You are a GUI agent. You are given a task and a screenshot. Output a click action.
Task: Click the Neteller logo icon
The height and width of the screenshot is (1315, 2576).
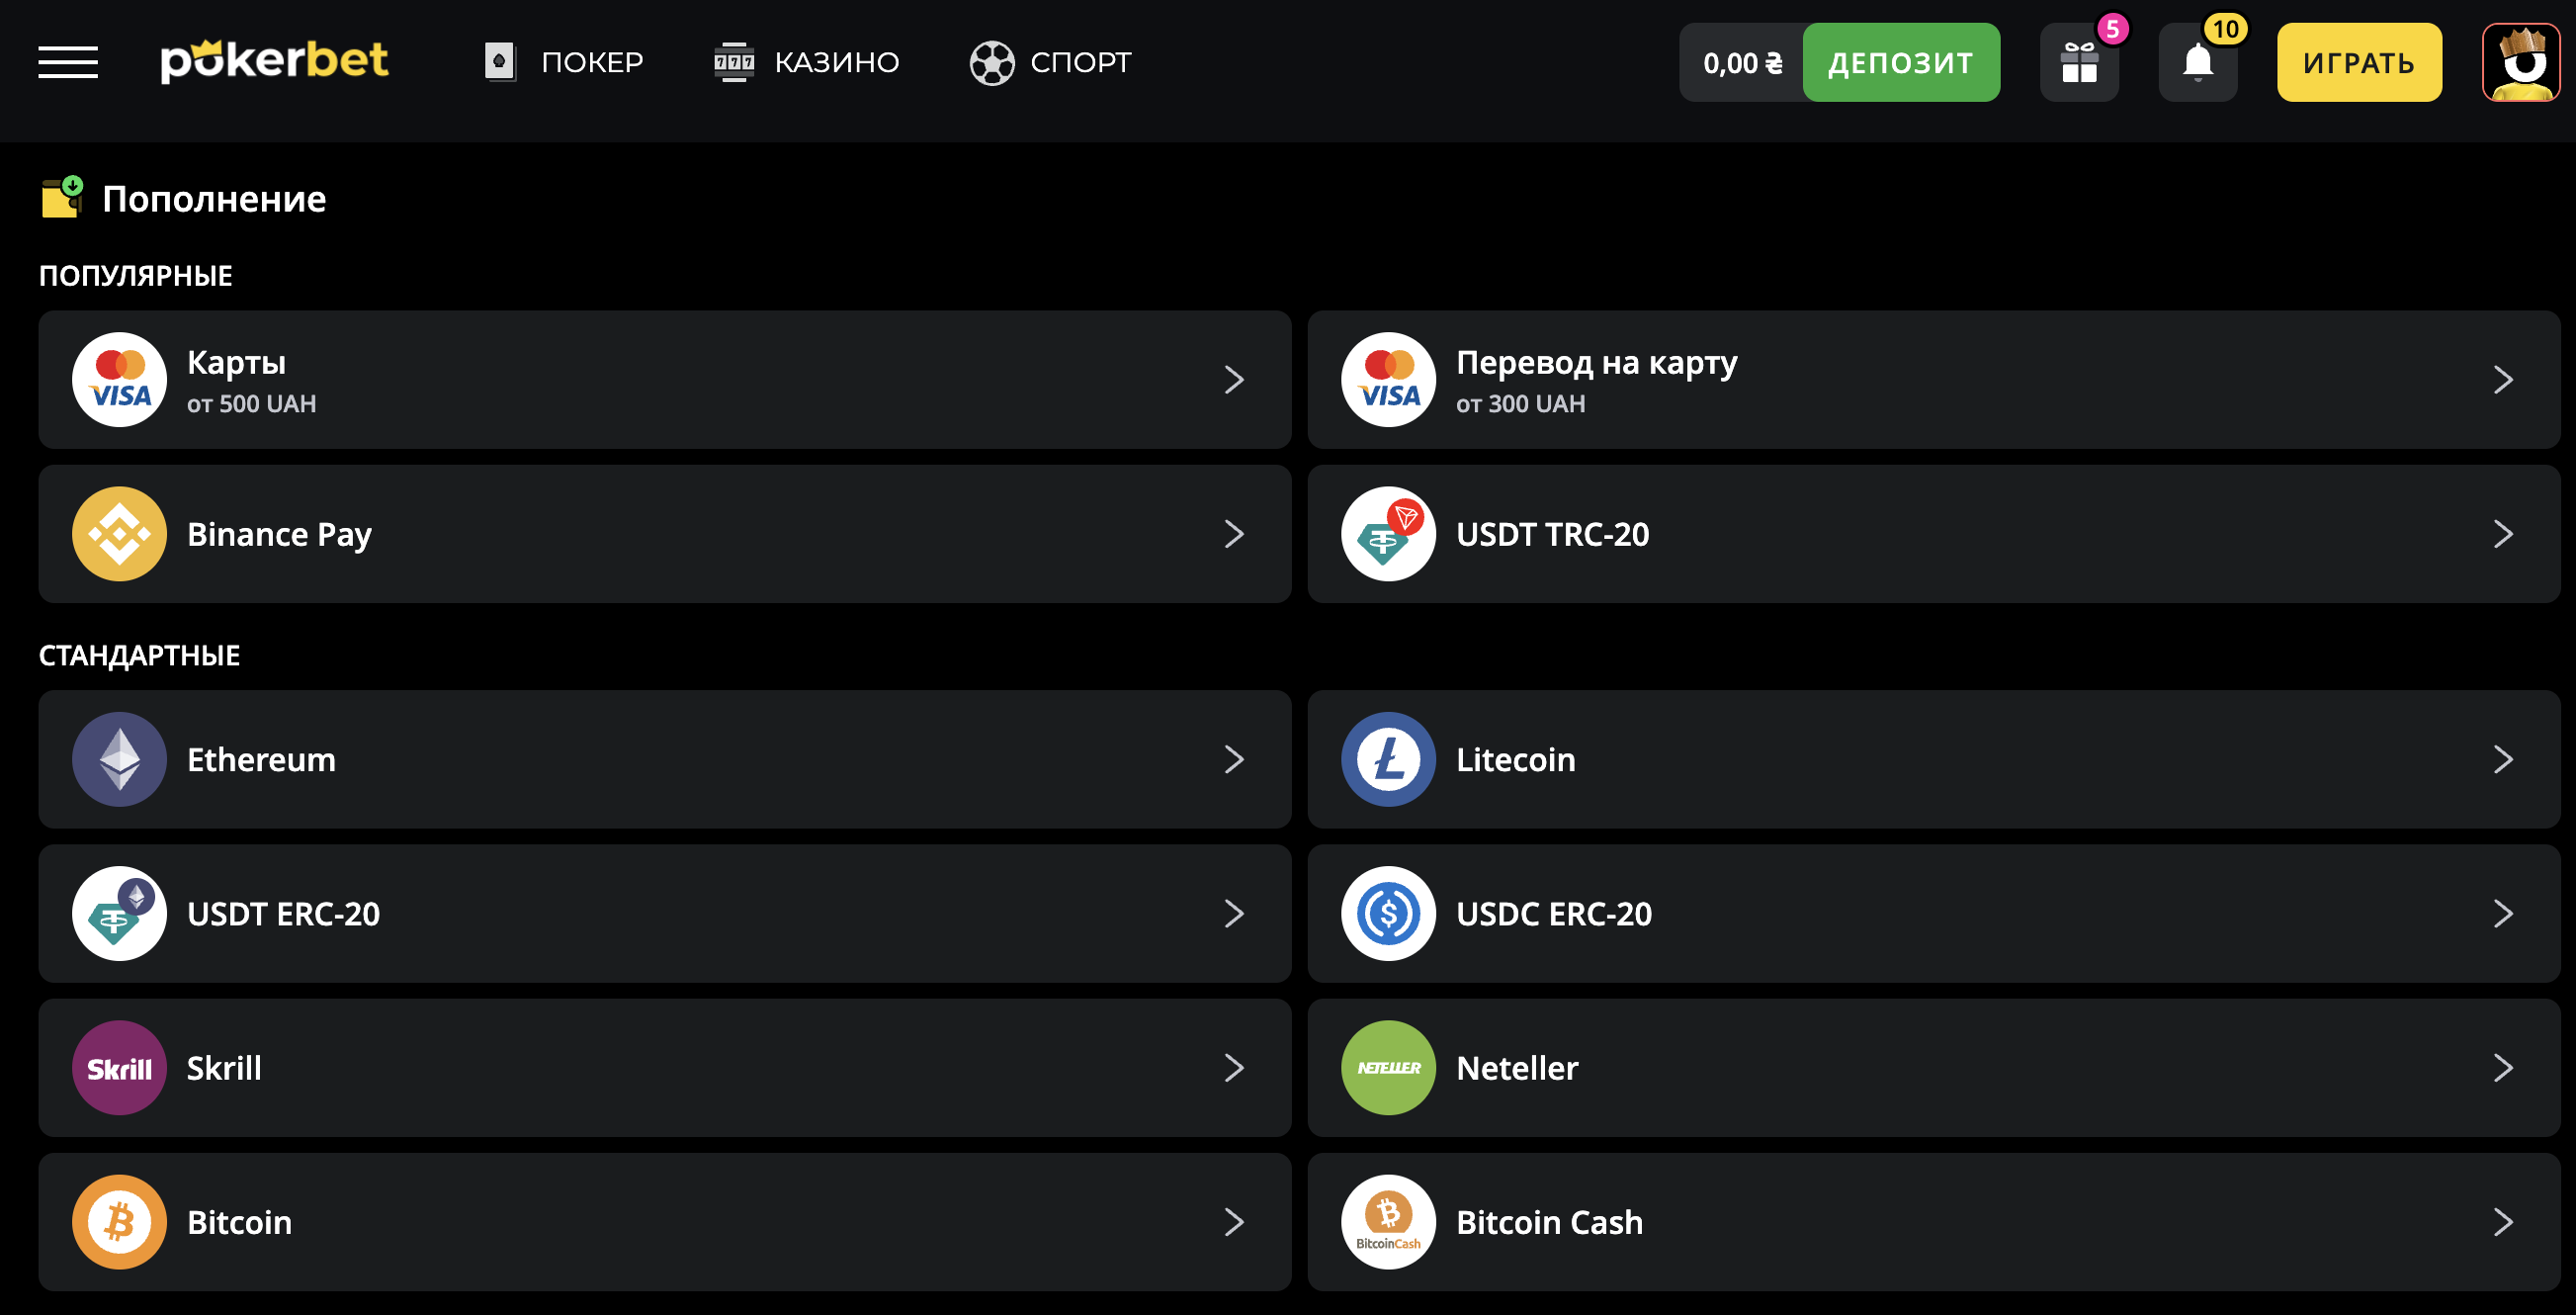click(1388, 1068)
